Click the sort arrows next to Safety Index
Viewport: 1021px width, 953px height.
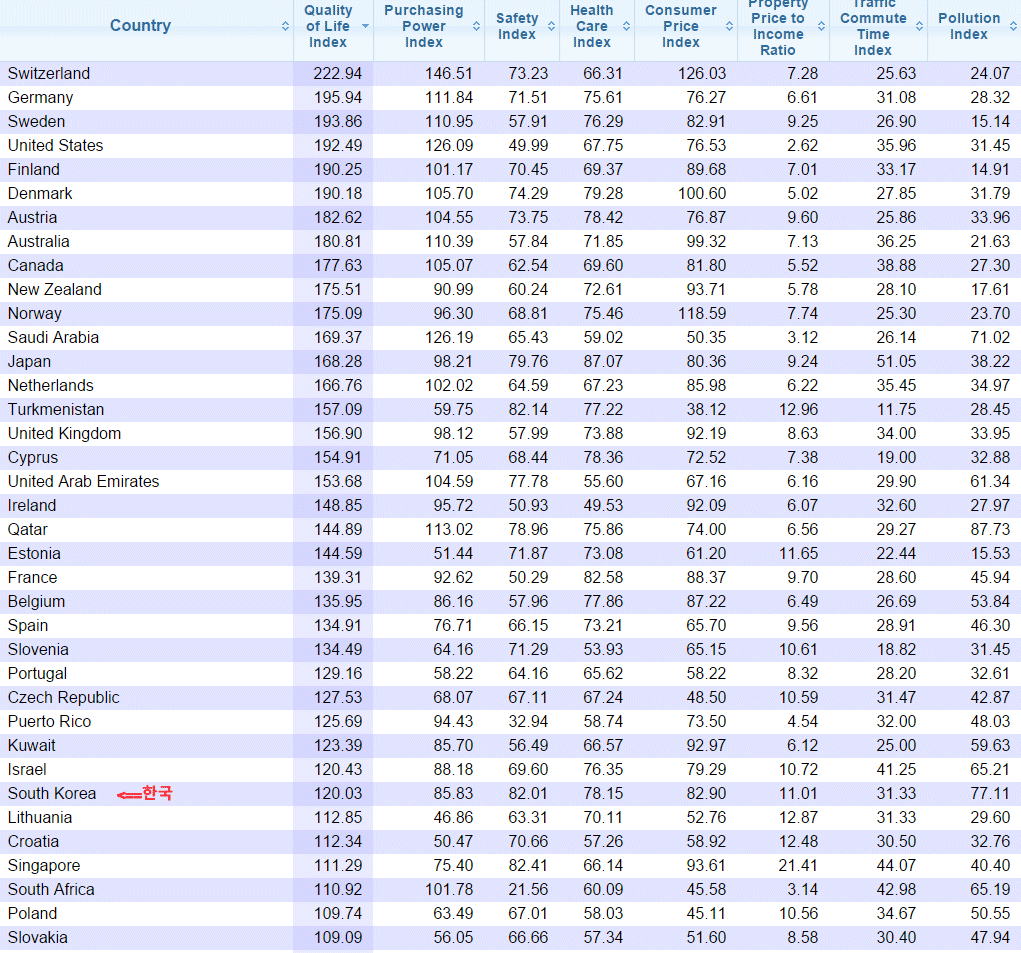[x=551, y=26]
